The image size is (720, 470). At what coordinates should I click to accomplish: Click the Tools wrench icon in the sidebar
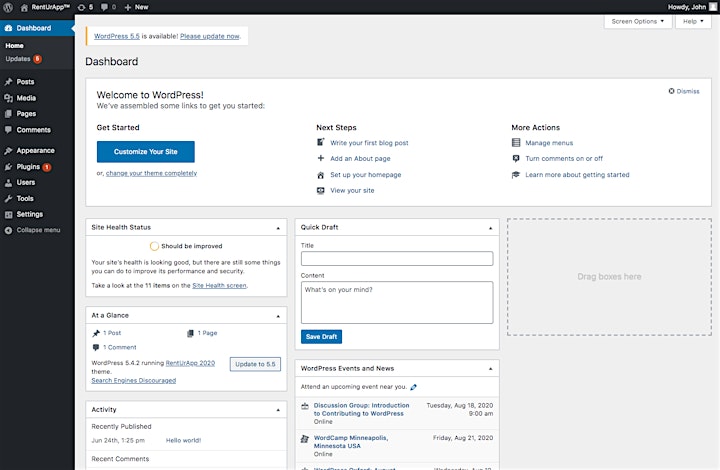coord(8,199)
